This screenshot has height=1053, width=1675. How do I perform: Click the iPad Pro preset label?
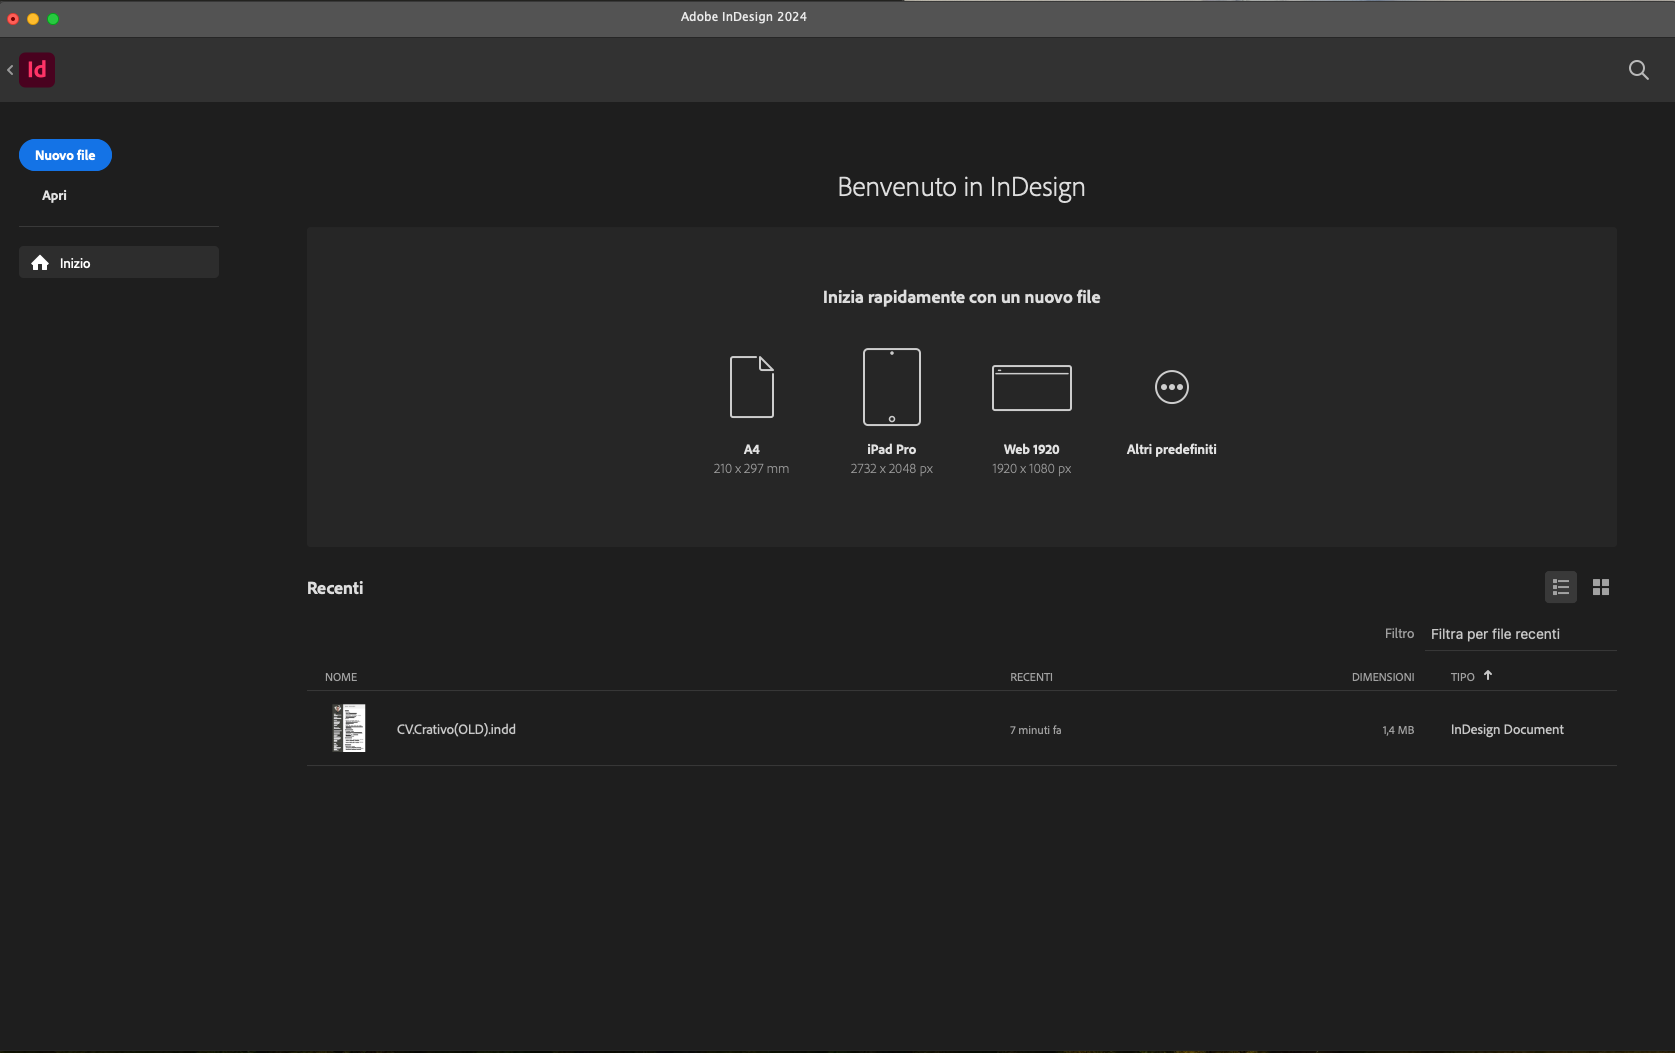(x=892, y=450)
